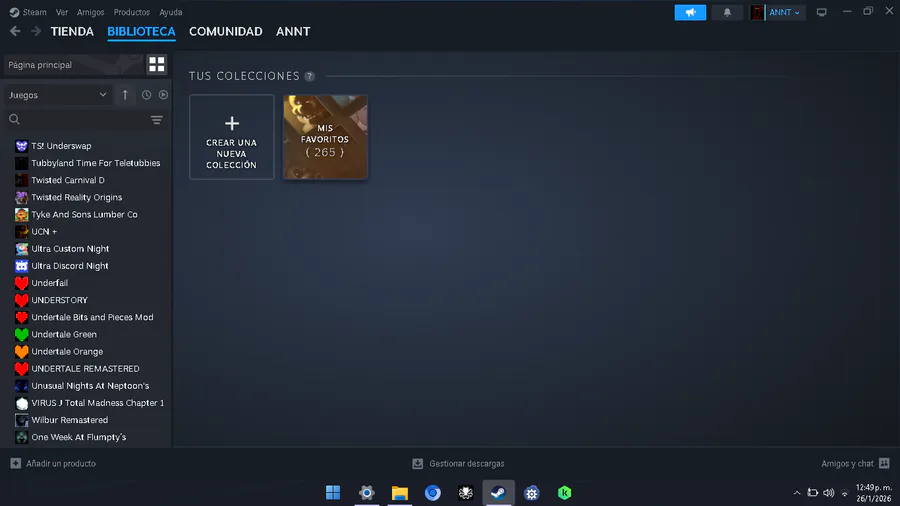The width and height of the screenshot is (900, 506).
Task: Show hidden tray icons chevron
Action: [797, 493]
